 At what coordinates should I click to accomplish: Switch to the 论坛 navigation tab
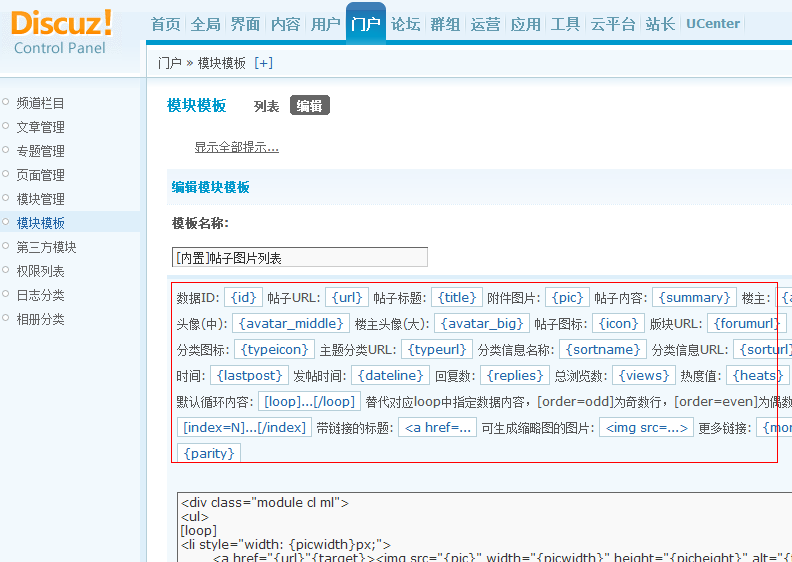405,24
